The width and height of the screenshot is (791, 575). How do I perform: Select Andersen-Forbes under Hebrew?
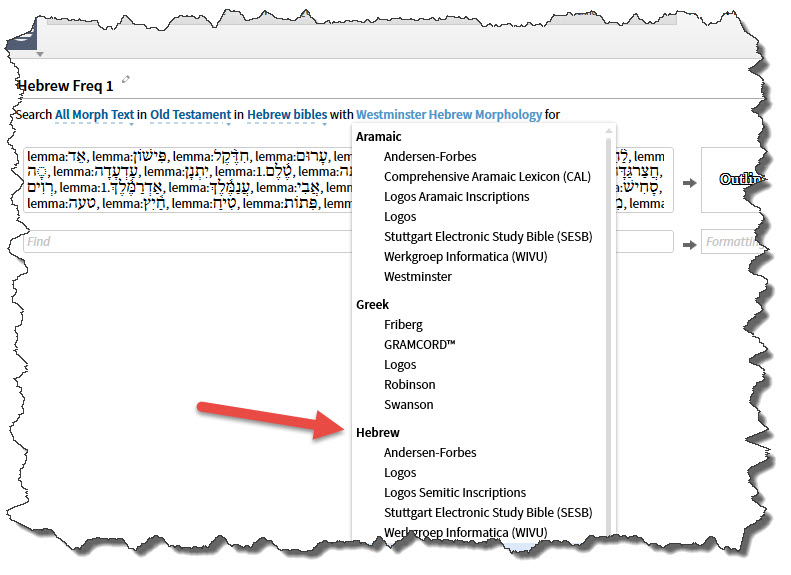[430, 453]
